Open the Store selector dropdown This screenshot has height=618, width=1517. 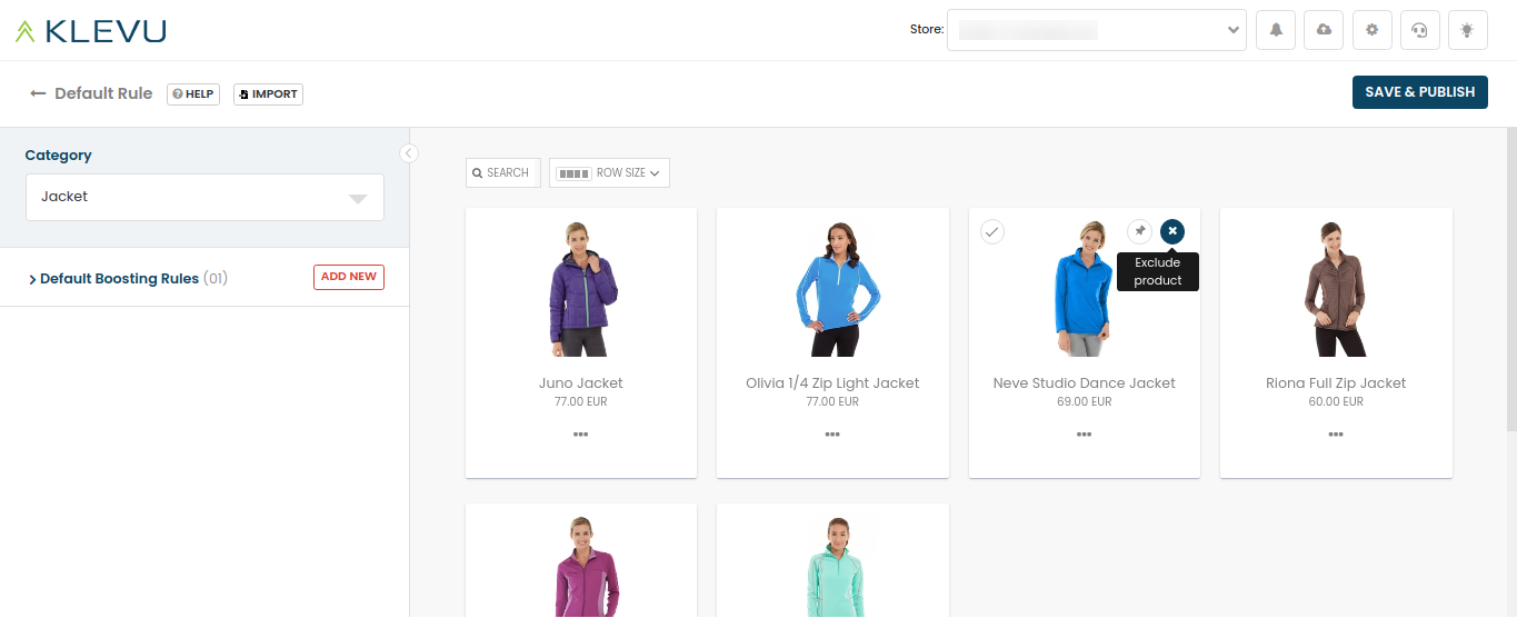click(1097, 30)
